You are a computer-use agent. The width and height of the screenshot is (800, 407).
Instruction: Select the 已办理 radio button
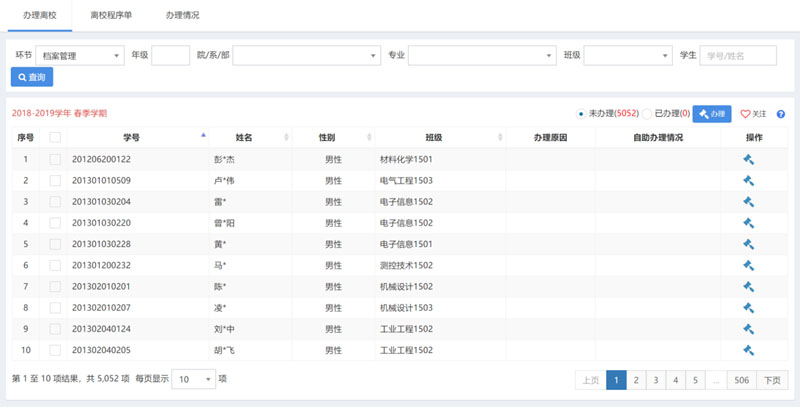(x=647, y=114)
